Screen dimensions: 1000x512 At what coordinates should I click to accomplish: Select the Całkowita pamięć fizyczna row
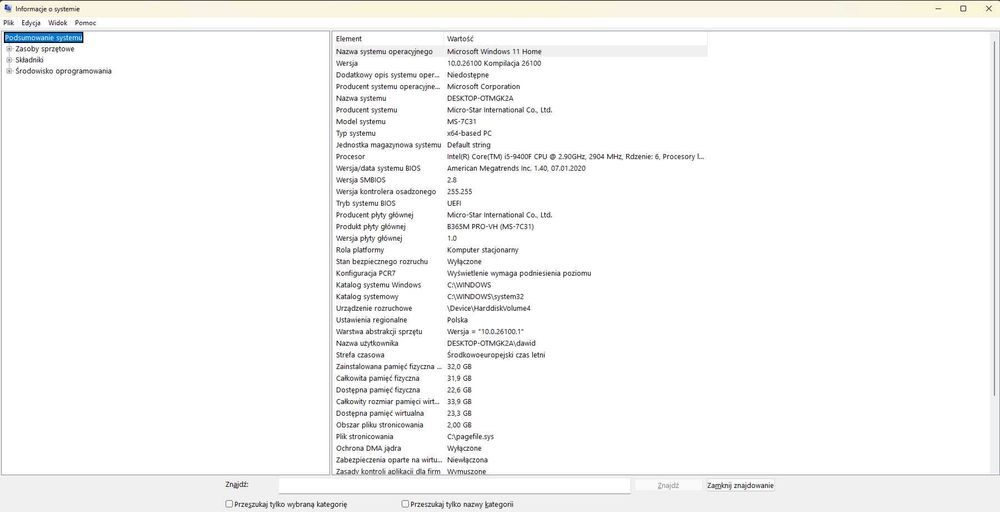520,378
